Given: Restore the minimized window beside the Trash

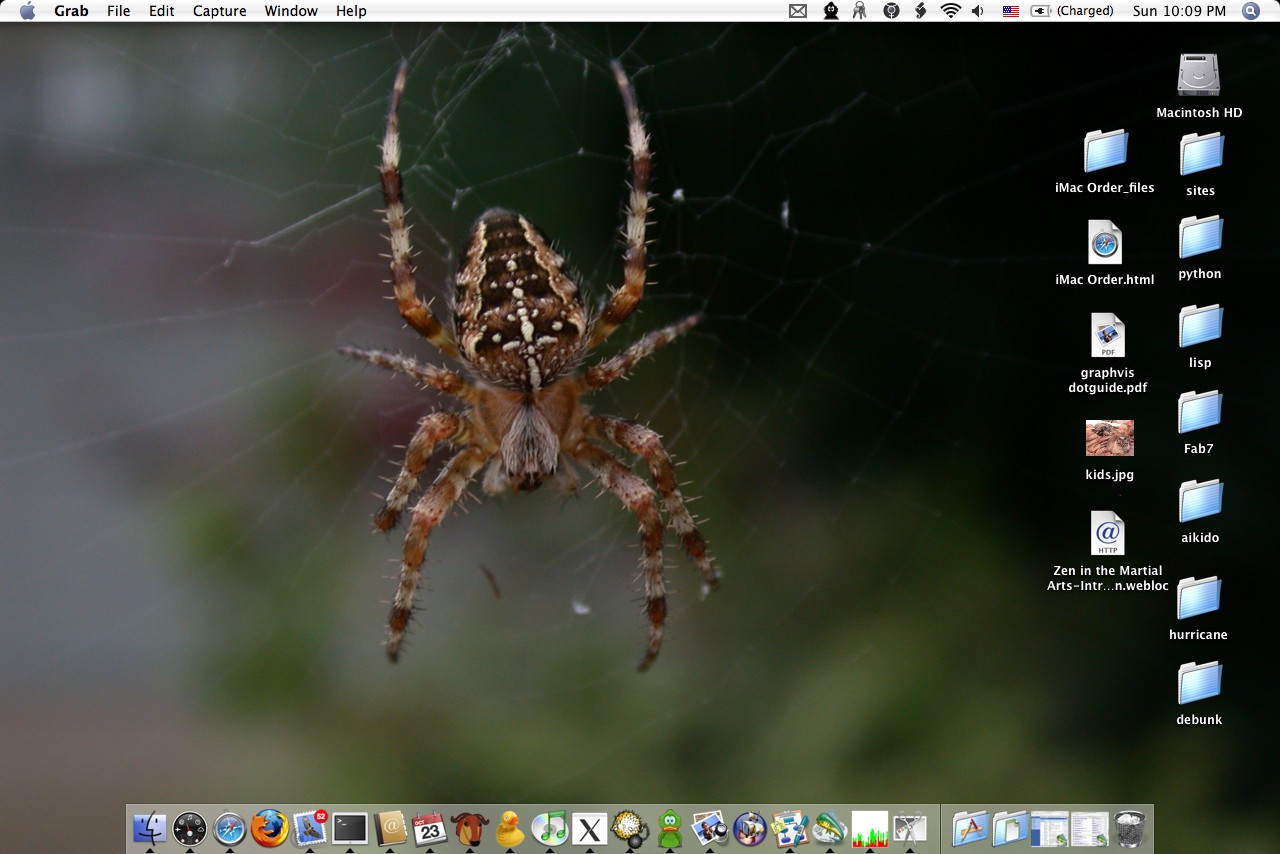Looking at the screenshot, I should [x=1090, y=828].
